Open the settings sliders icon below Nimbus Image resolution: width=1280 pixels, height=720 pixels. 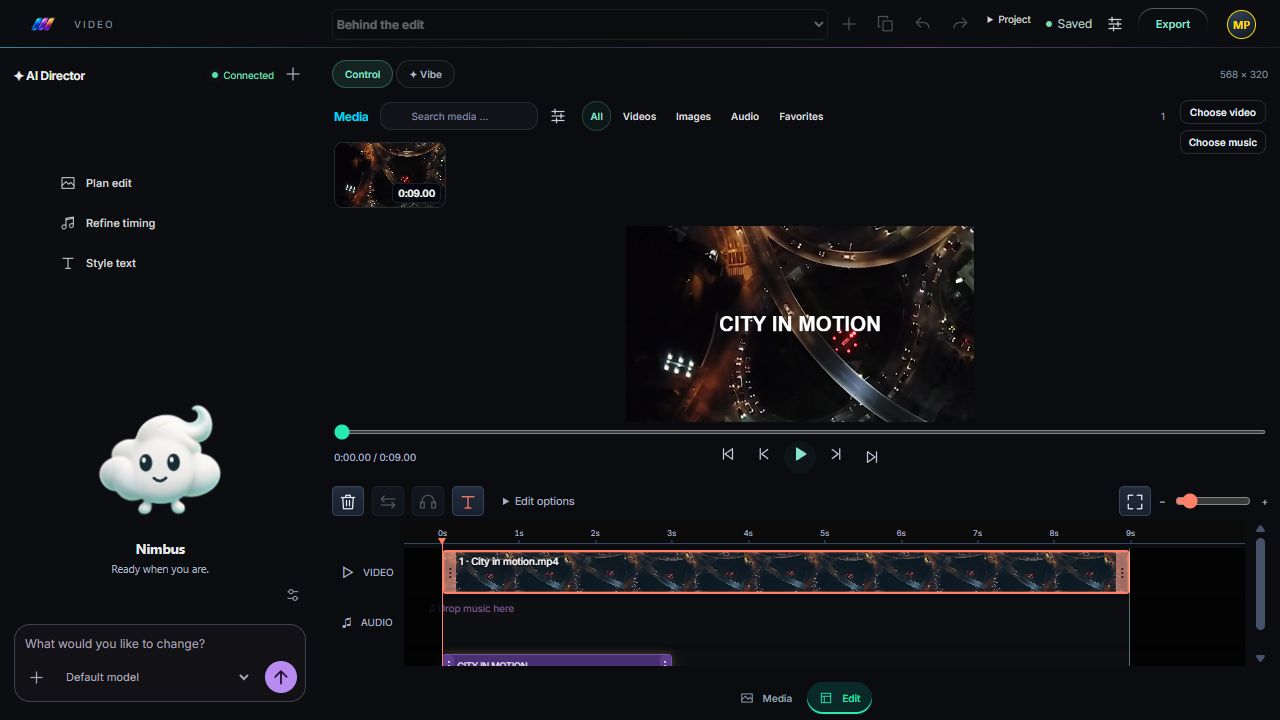click(x=293, y=595)
